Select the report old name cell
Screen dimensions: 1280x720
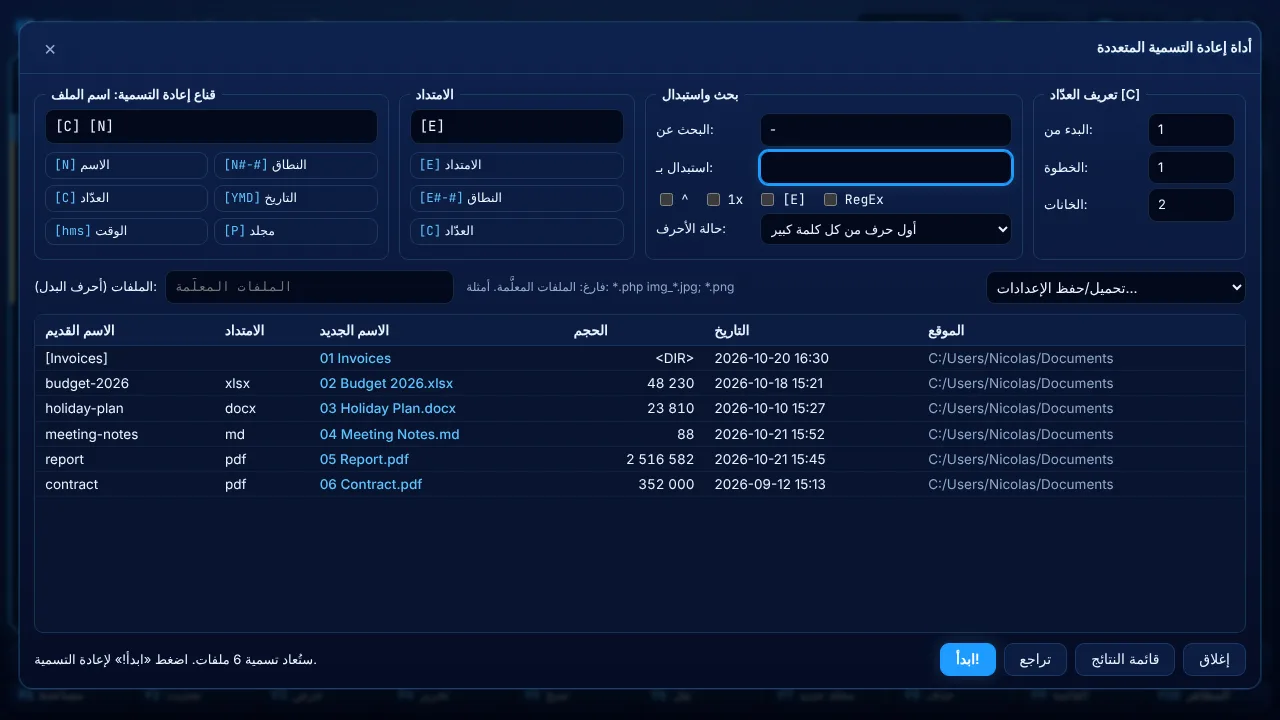tap(65, 460)
